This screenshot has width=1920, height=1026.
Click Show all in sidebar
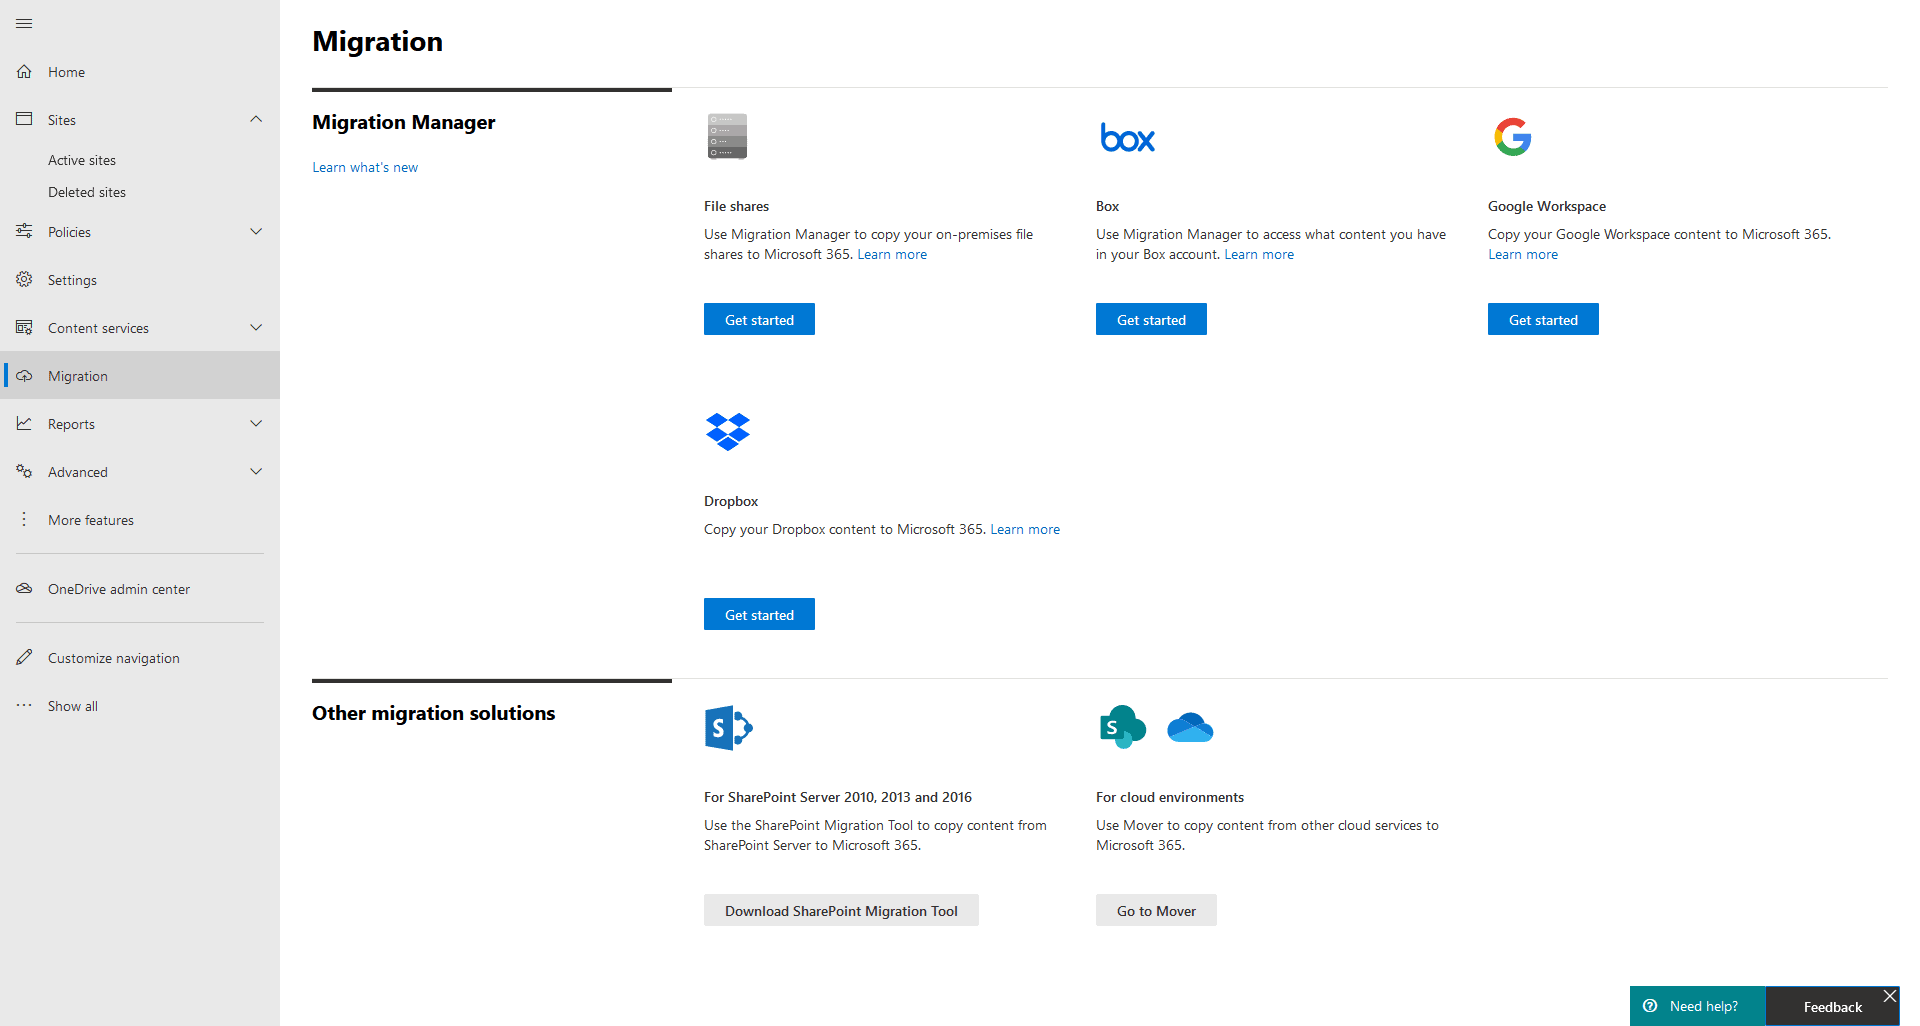(x=140, y=706)
